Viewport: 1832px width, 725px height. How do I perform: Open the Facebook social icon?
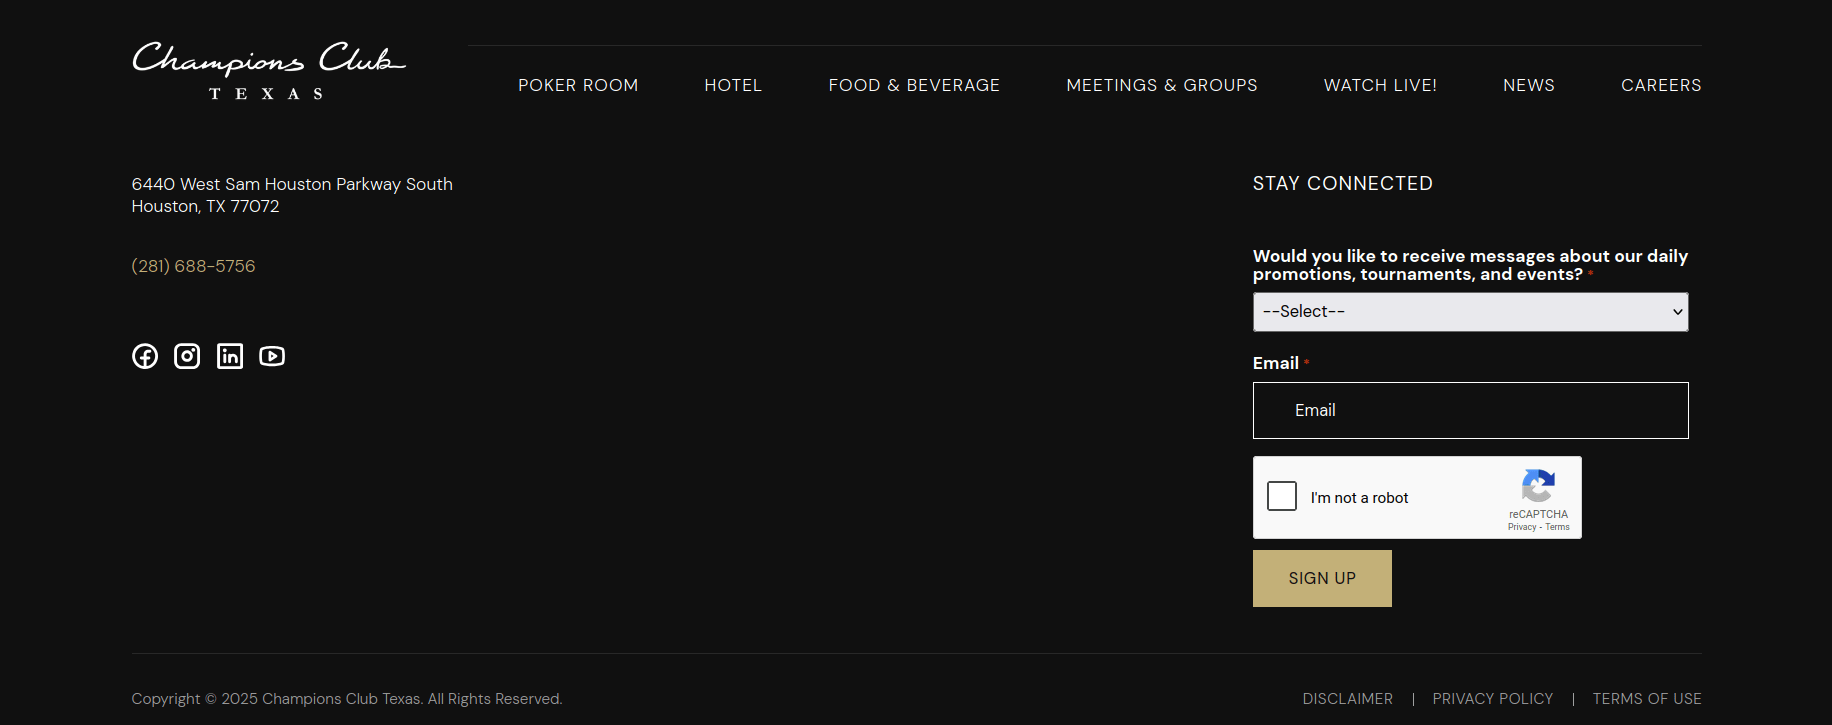pos(145,356)
